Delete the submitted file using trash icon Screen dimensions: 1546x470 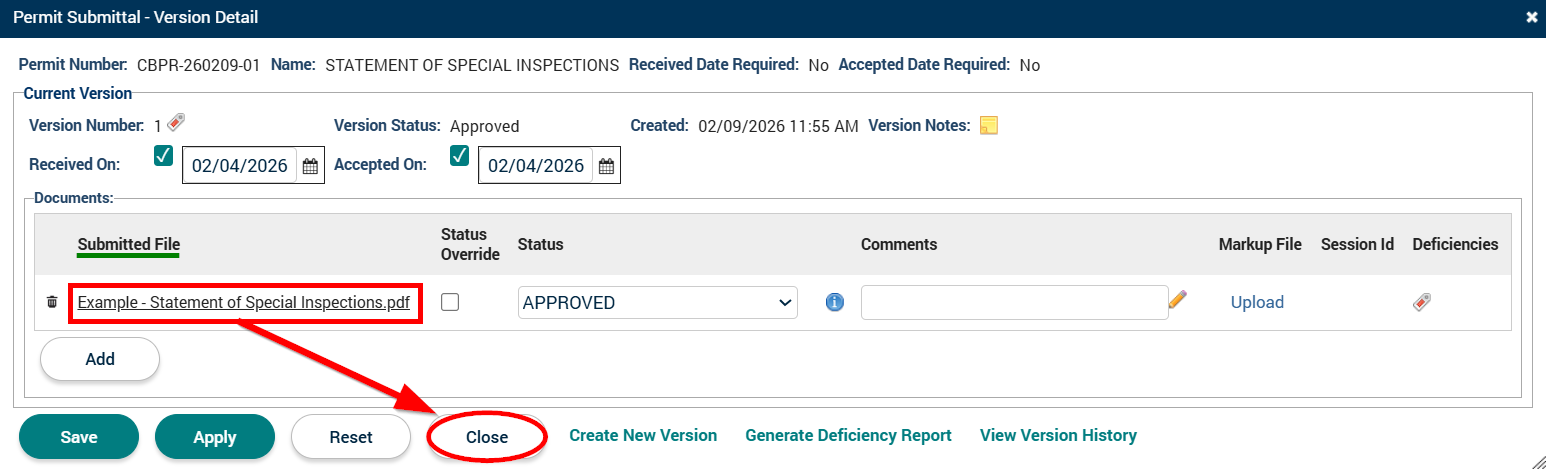pyautogui.click(x=52, y=302)
